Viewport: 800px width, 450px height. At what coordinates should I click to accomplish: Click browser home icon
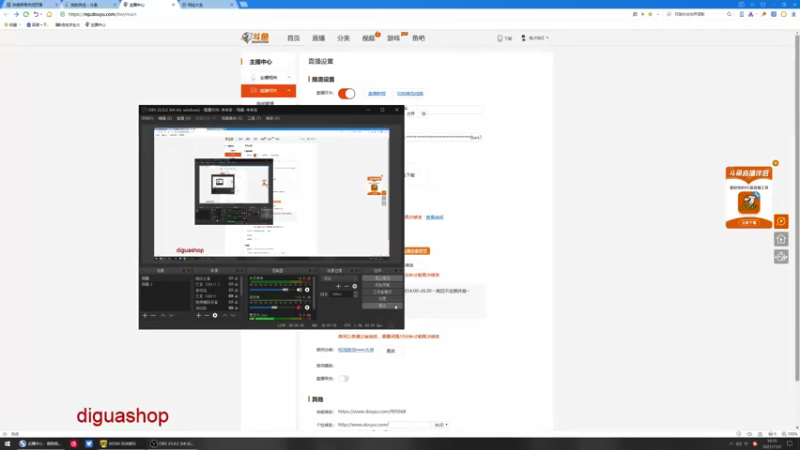tap(49, 14)
